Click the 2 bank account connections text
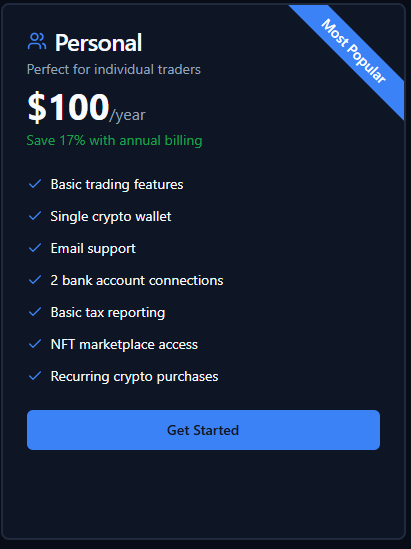This screenshot has height=549, width=411. 137,280
